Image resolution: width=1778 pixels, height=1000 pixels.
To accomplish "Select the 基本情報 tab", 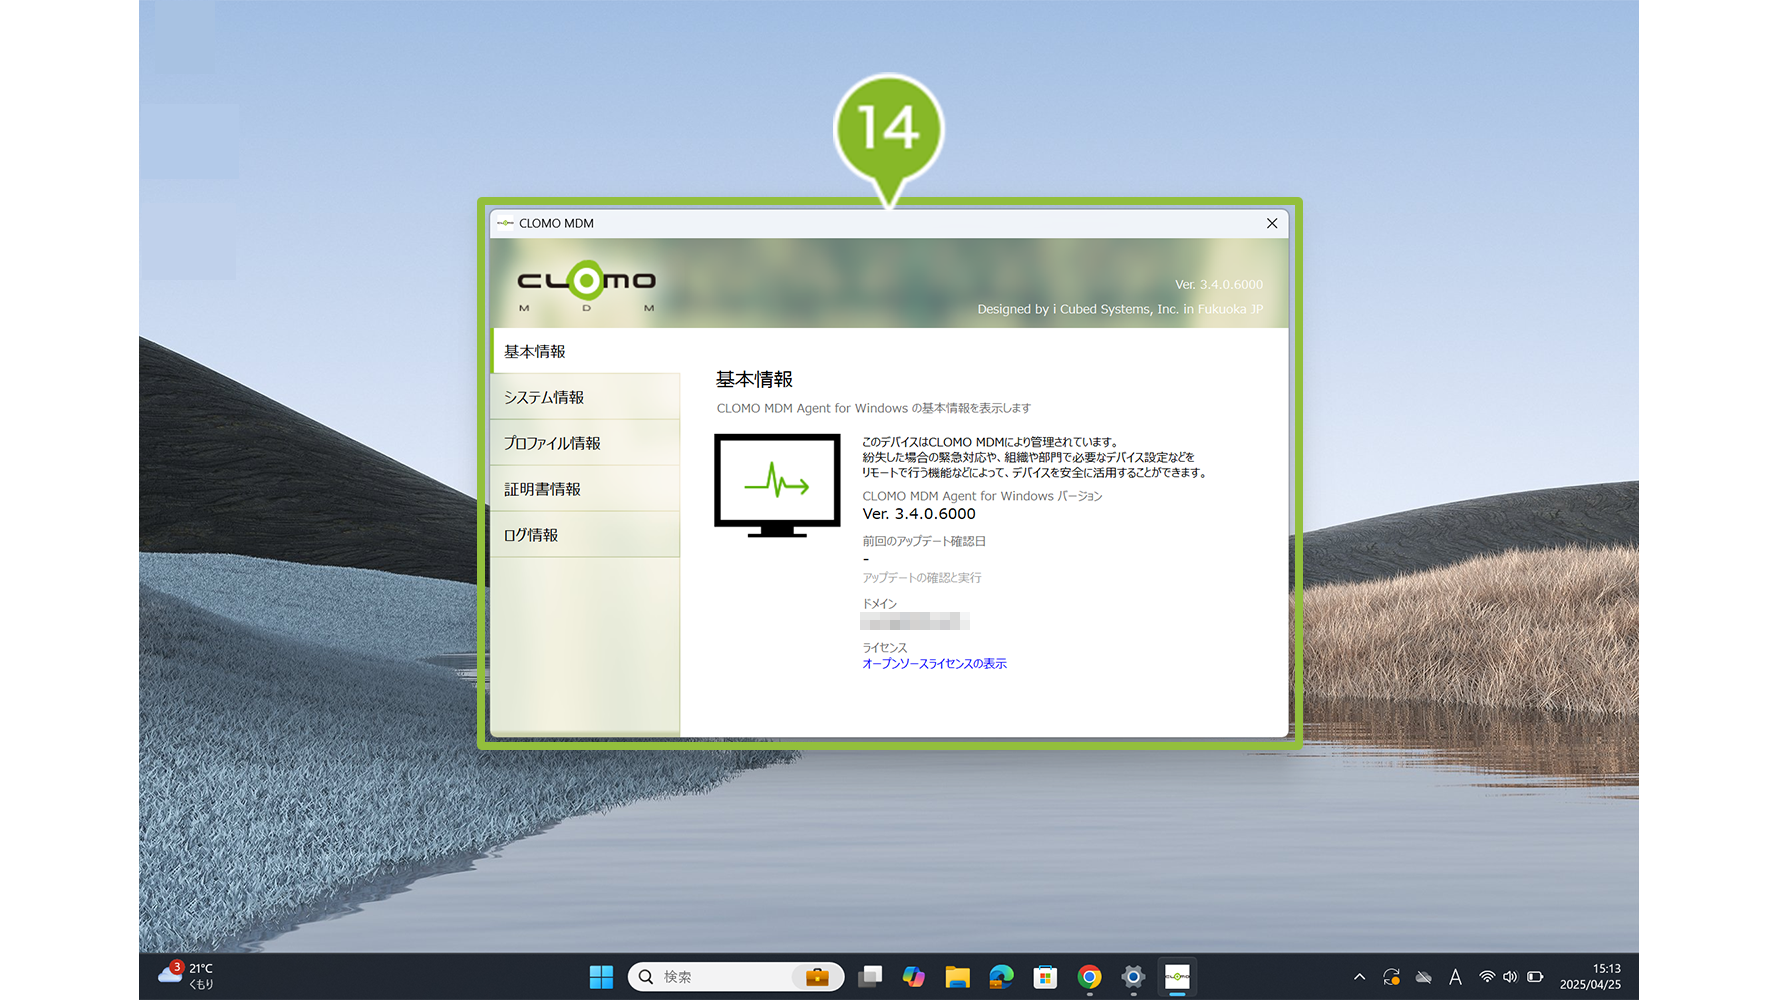I will coord(585,352).
